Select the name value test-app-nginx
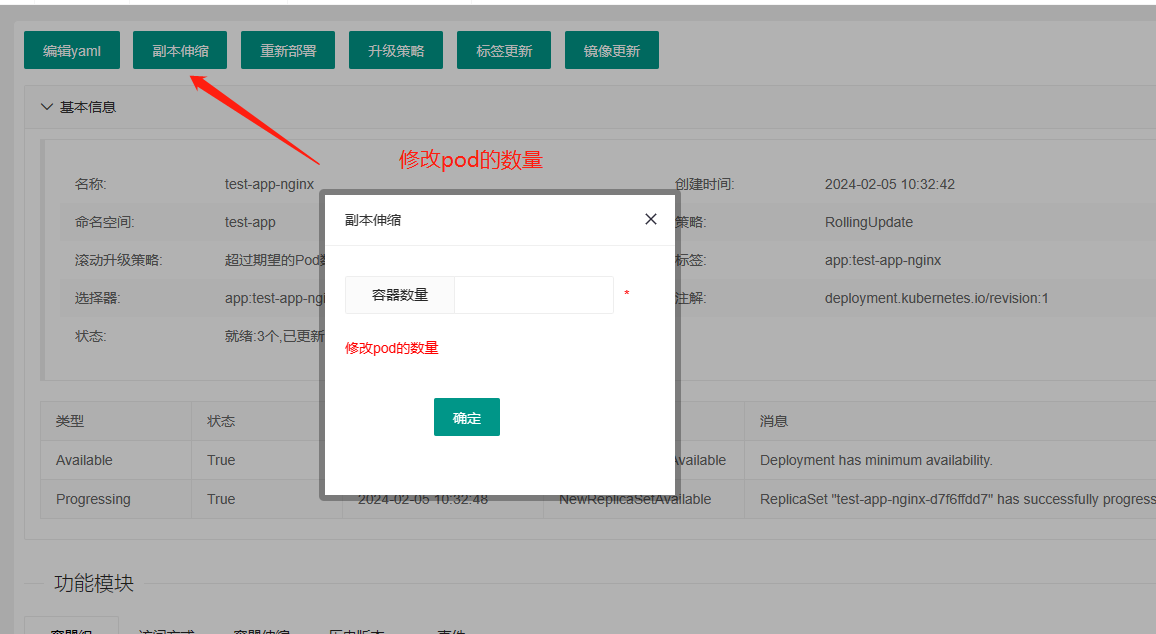This screenshot has width=1156, height=634. pyautogui.click(x=269, y=184)
